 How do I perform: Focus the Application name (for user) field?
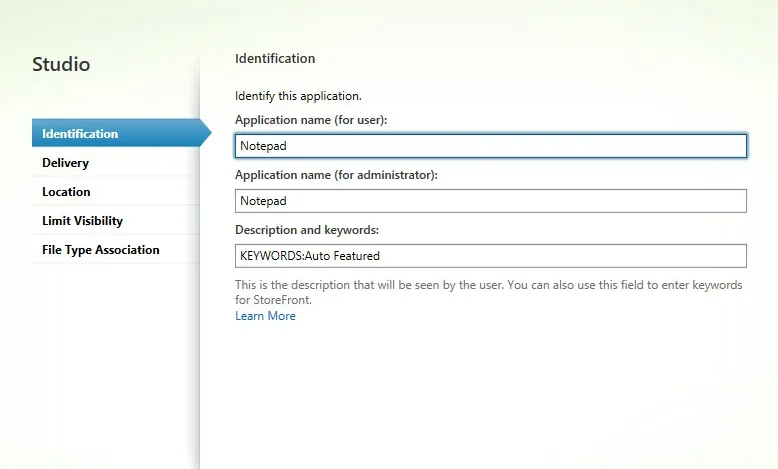(x=491, y=146)
